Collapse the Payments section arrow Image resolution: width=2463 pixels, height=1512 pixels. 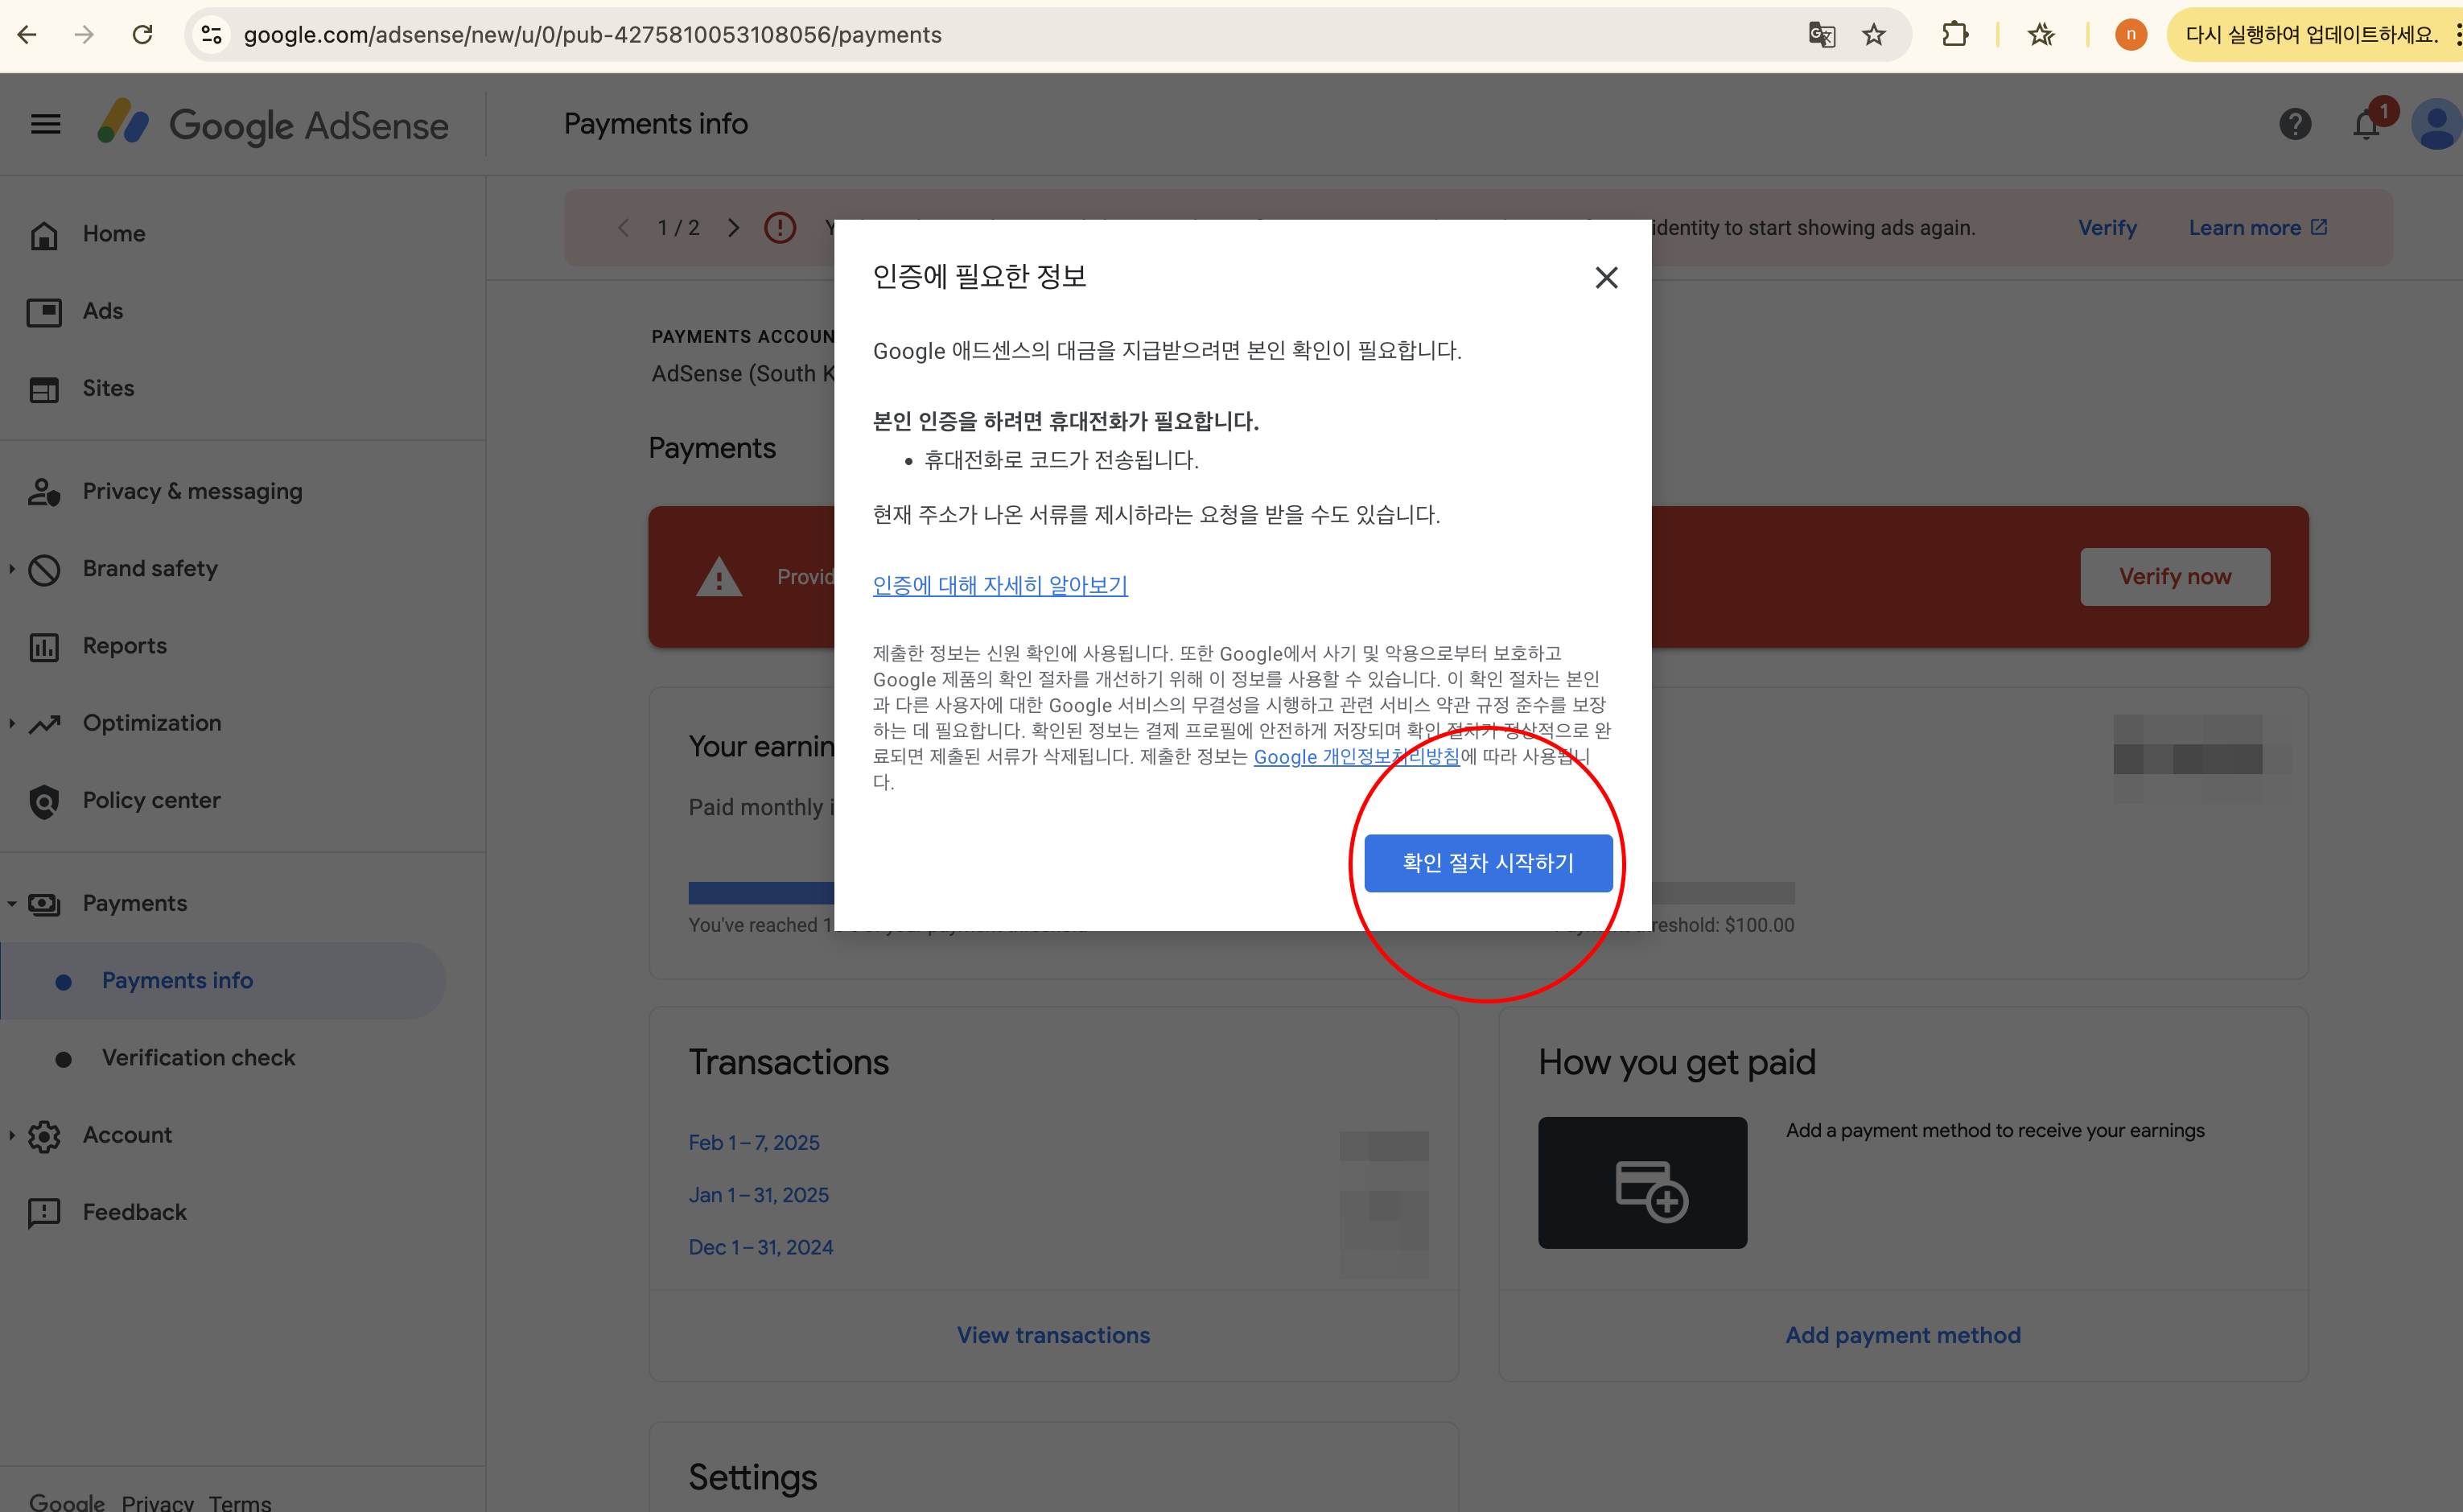pos(12,903)
